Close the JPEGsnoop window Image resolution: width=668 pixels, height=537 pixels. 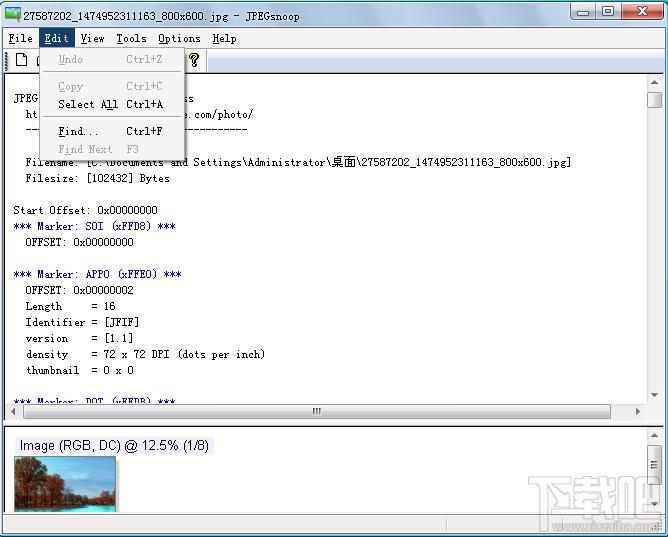coord(642,12)
